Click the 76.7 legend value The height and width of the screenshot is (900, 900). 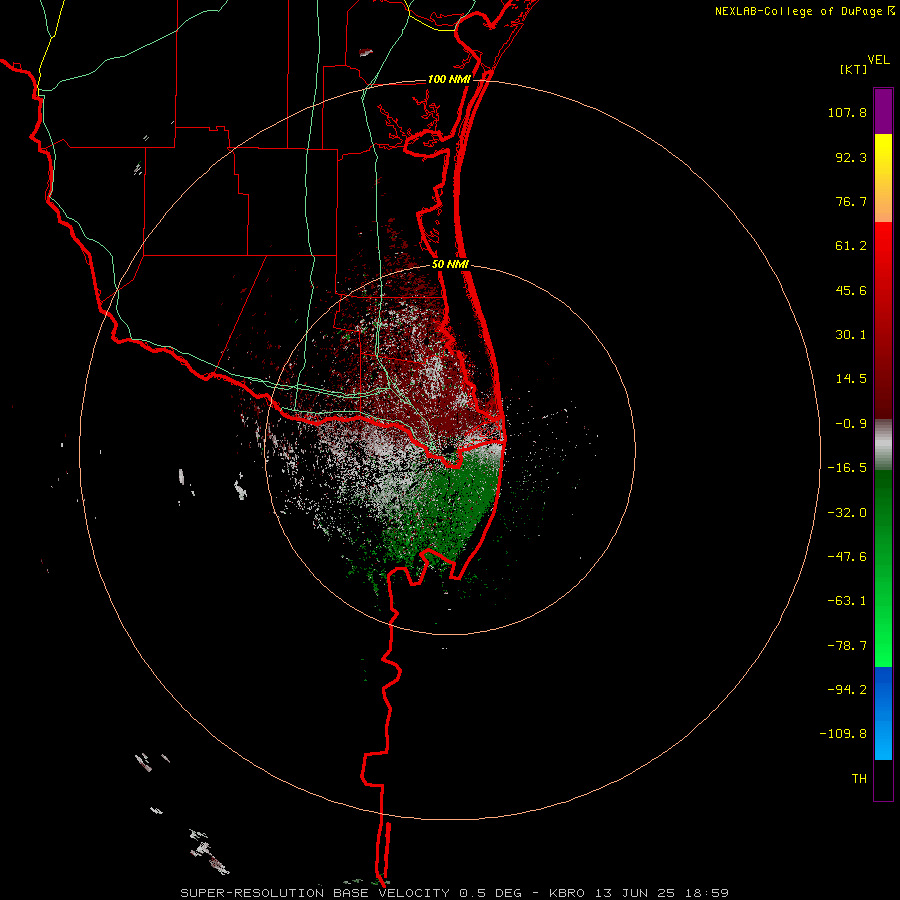point(851,201)
